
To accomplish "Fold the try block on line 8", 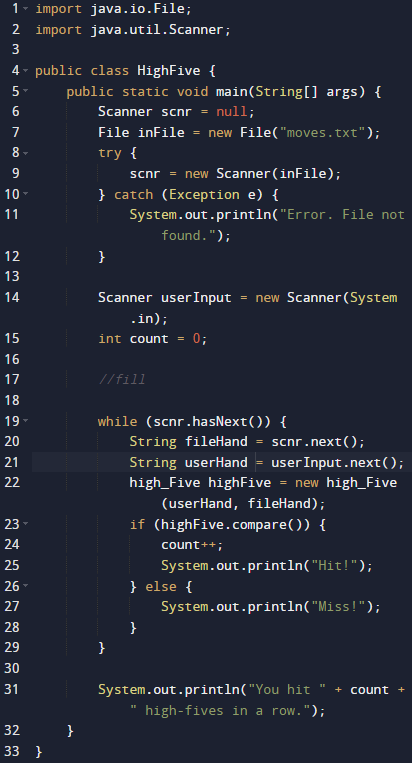I will point(25,153).
